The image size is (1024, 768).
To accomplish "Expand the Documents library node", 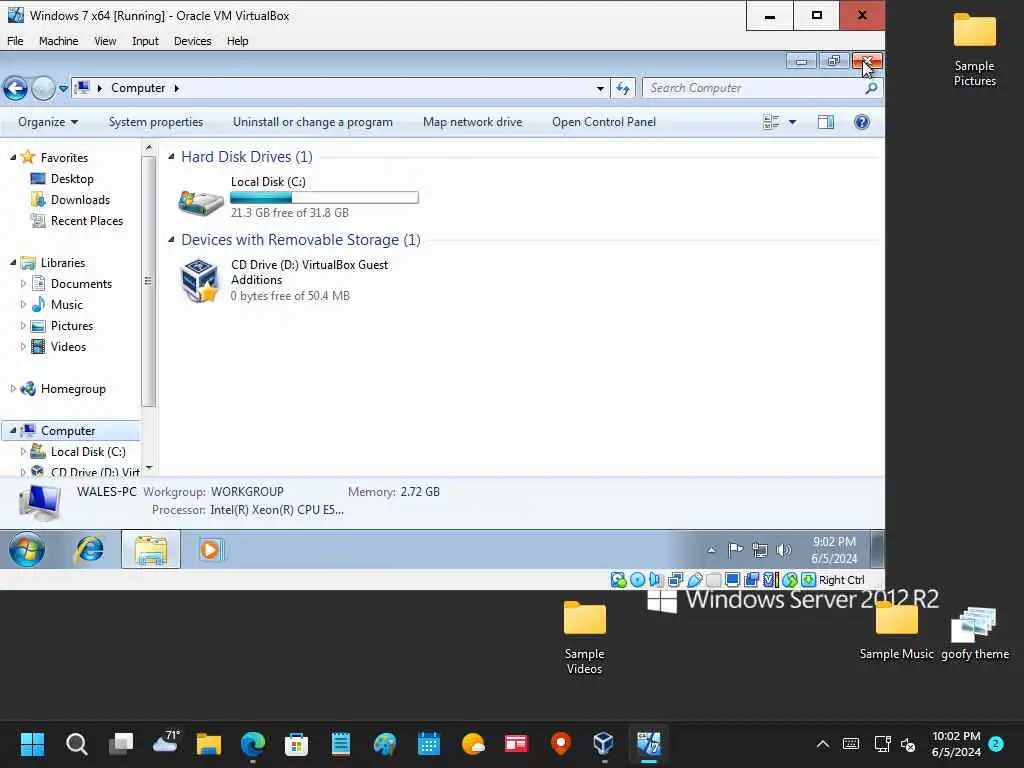I will (24, 283).
